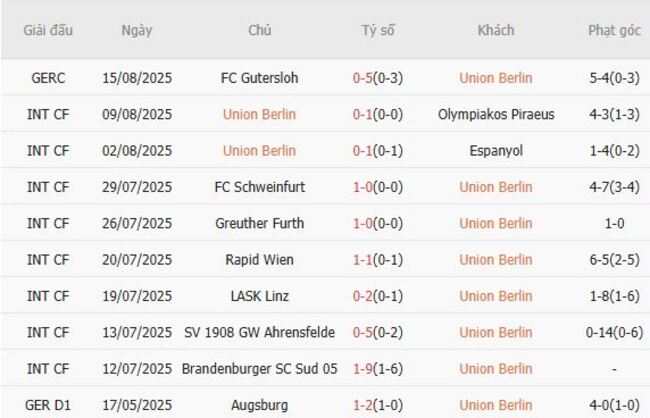The width and height of the screenshot is (650, 418).
Task: Click the LASK Linz team name
Action: coord(259,296)
